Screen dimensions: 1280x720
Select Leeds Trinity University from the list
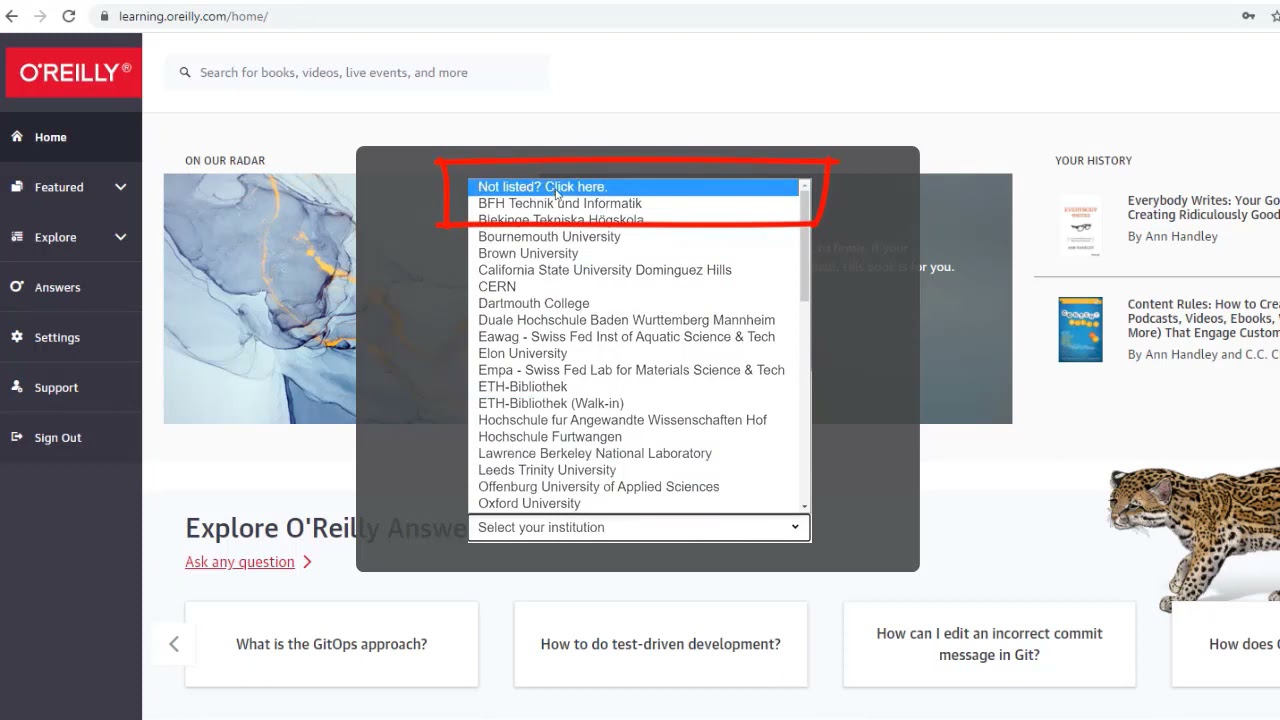633,470
